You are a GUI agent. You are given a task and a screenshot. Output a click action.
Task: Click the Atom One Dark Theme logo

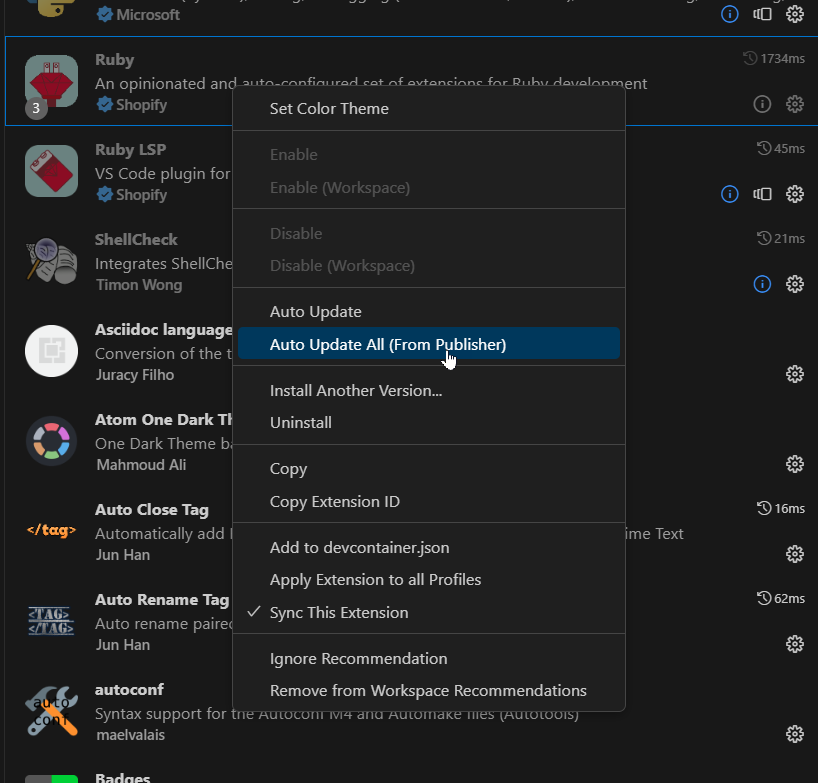click(51, 441)
